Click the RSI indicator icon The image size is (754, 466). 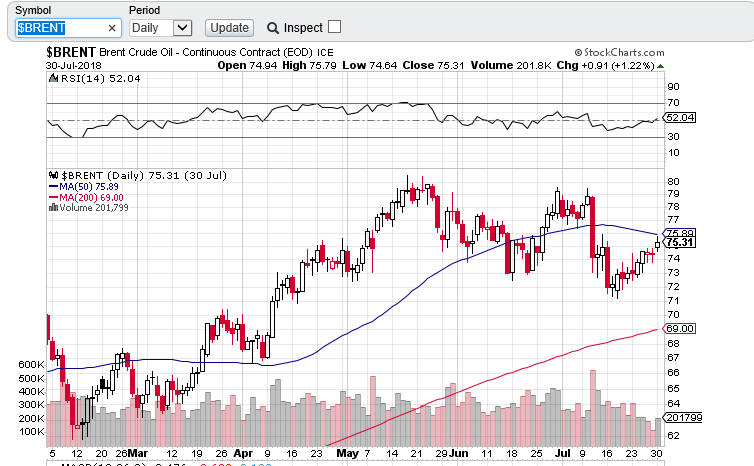tap(53, 78)
